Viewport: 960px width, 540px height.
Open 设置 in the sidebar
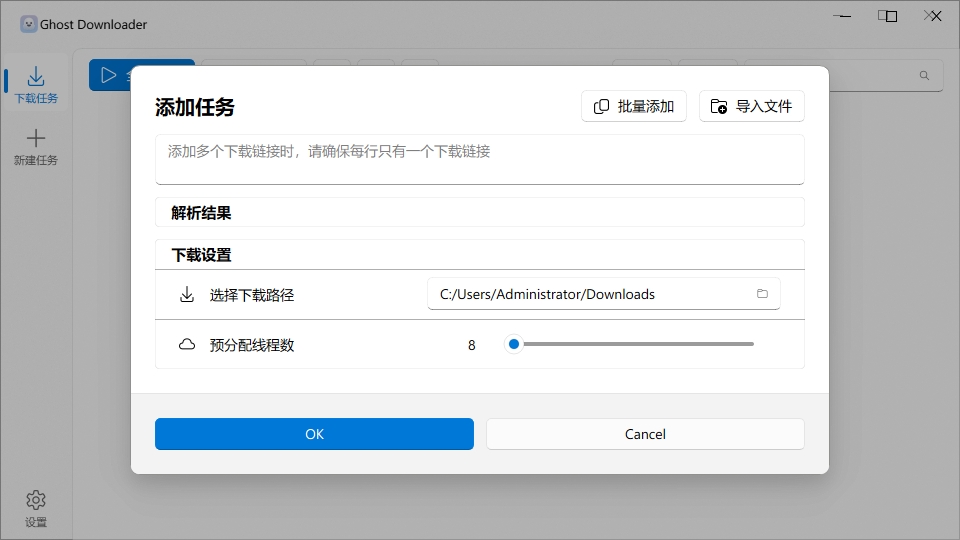tap(36, 509)
